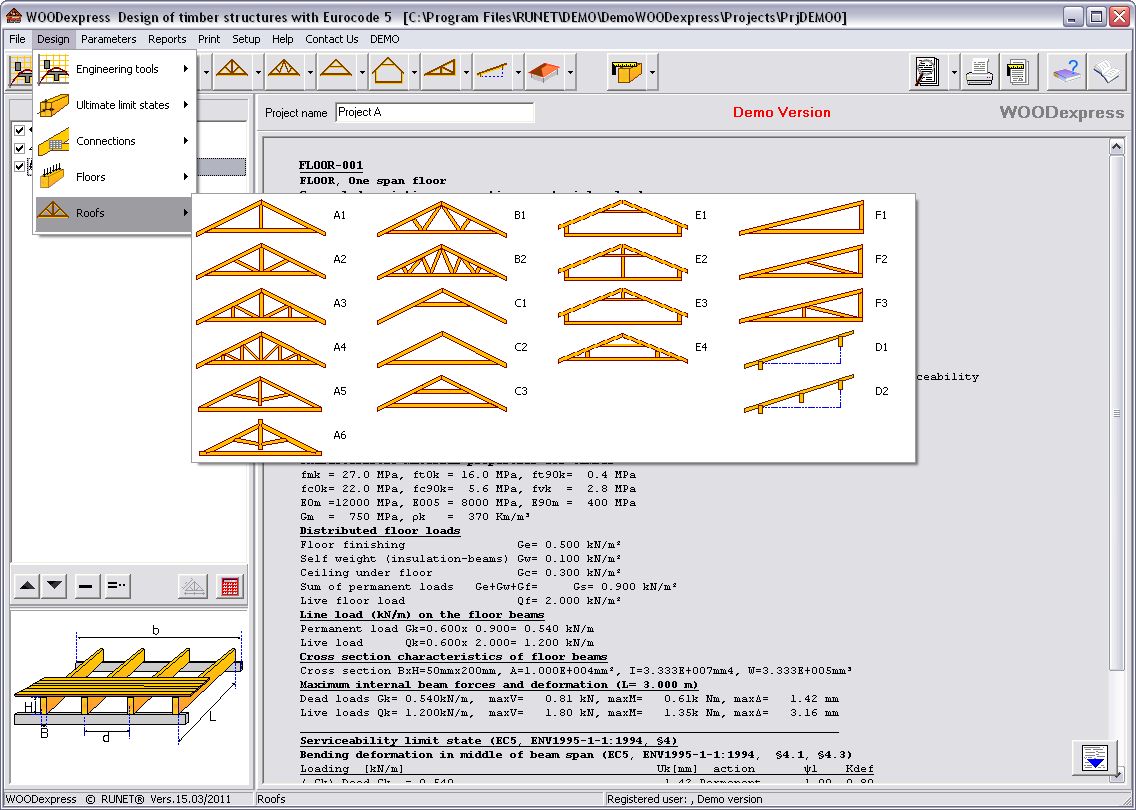Open the Reports menu

pyautogui.click(x=167, y=39)
